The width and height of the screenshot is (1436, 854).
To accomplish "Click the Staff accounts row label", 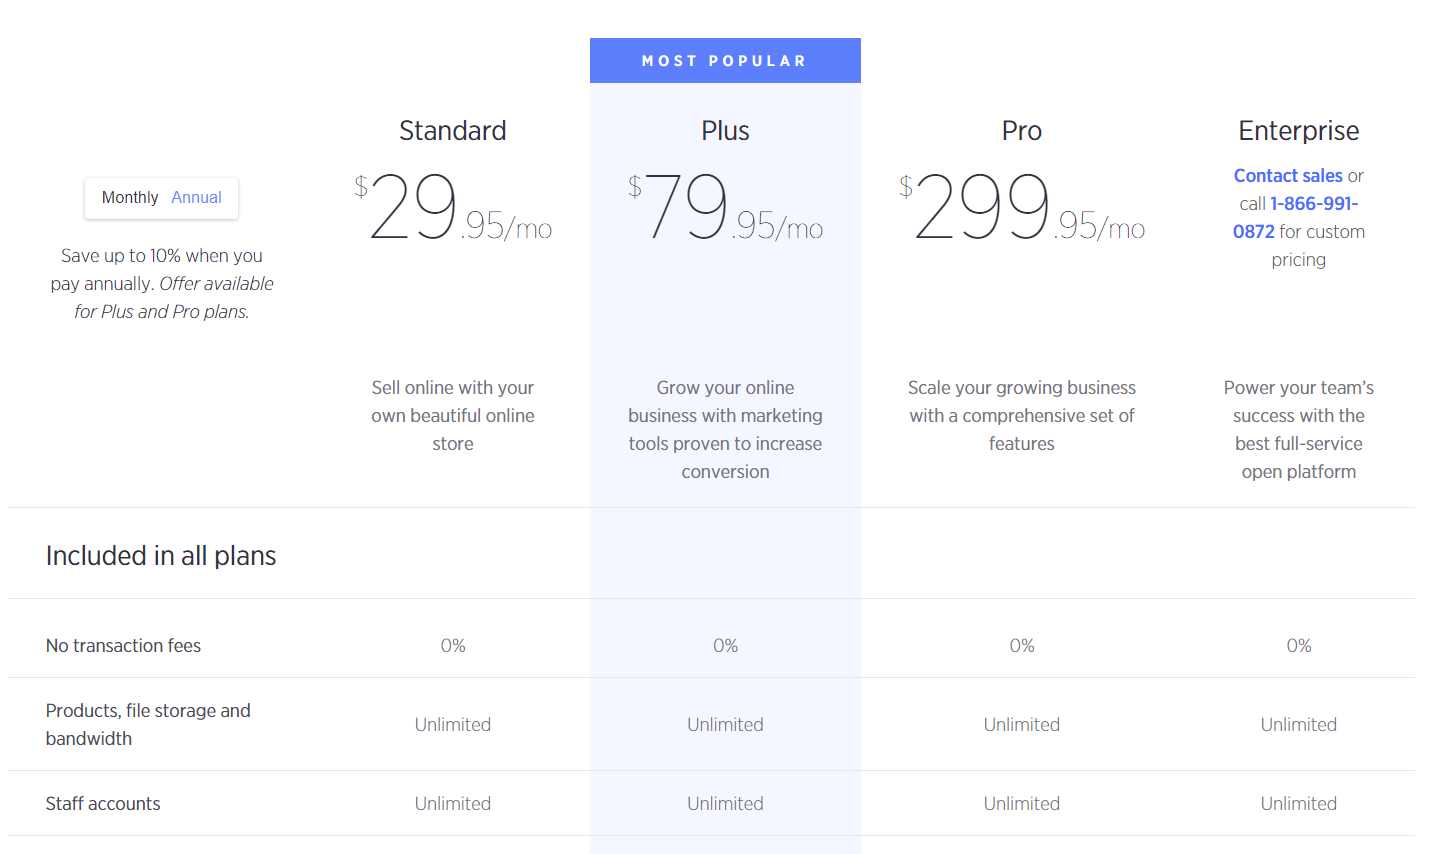I will click(103, 804).
